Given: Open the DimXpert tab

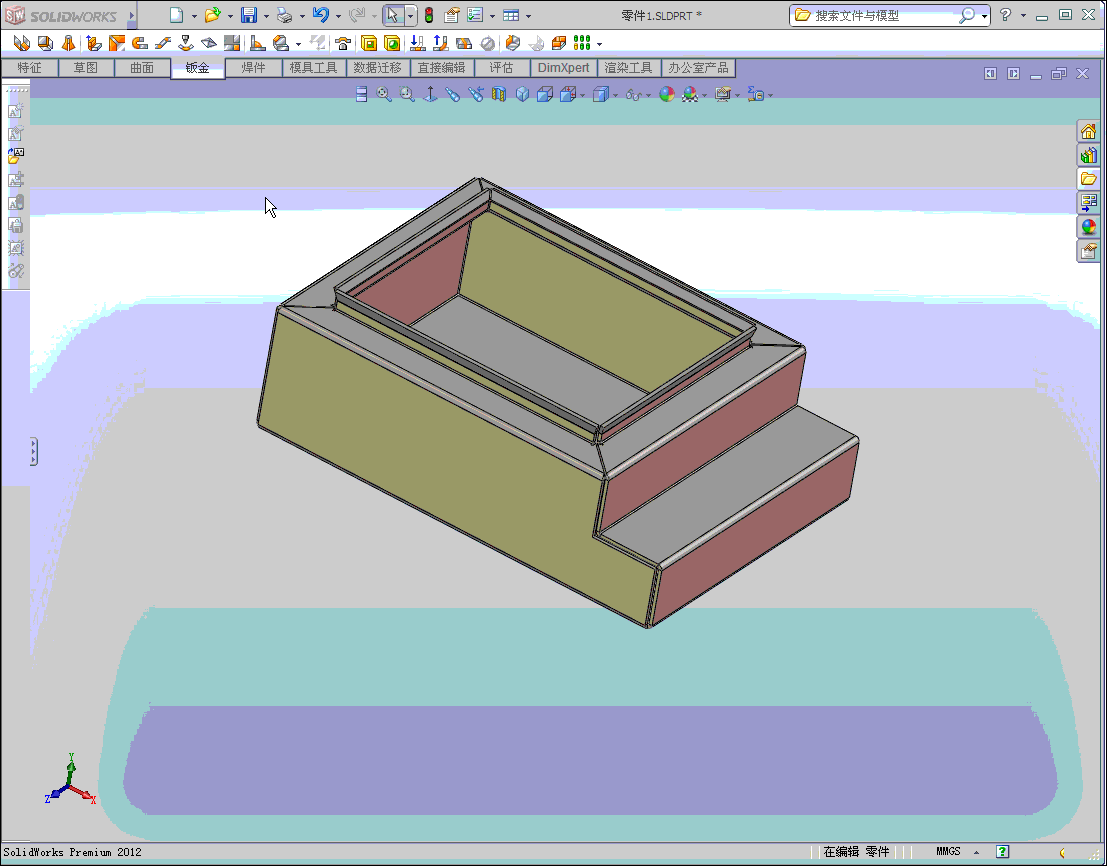Looking at the screenshot, I should pyautogui.click(x=563, y=68).
